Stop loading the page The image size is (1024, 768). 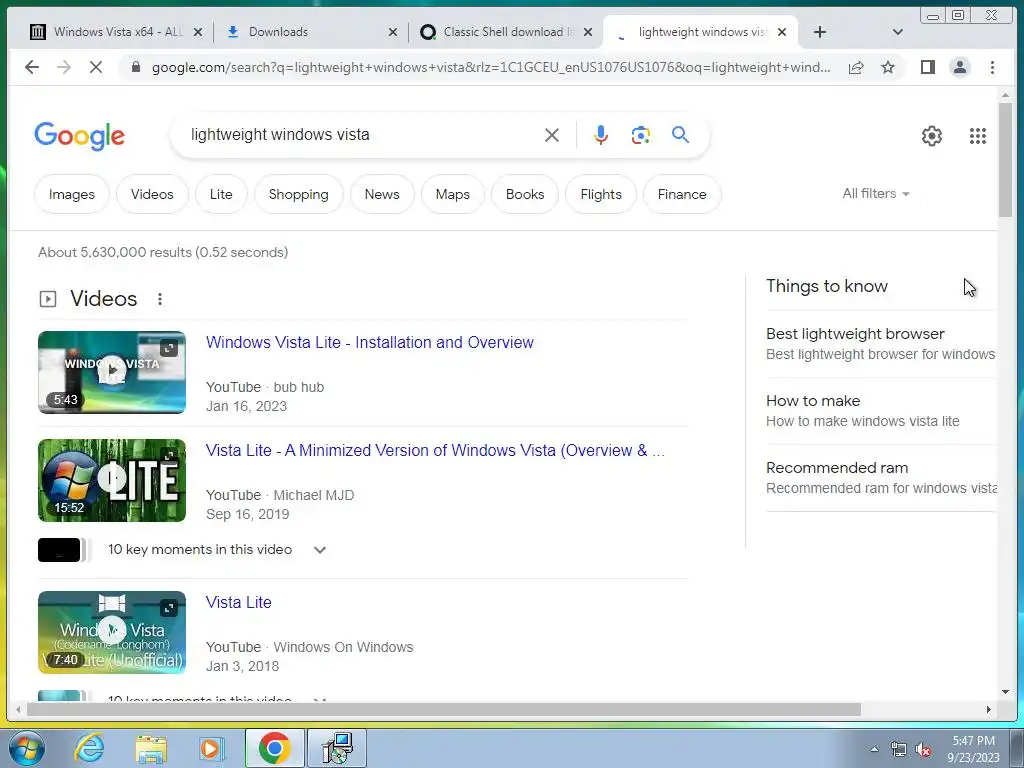(95, 67)
